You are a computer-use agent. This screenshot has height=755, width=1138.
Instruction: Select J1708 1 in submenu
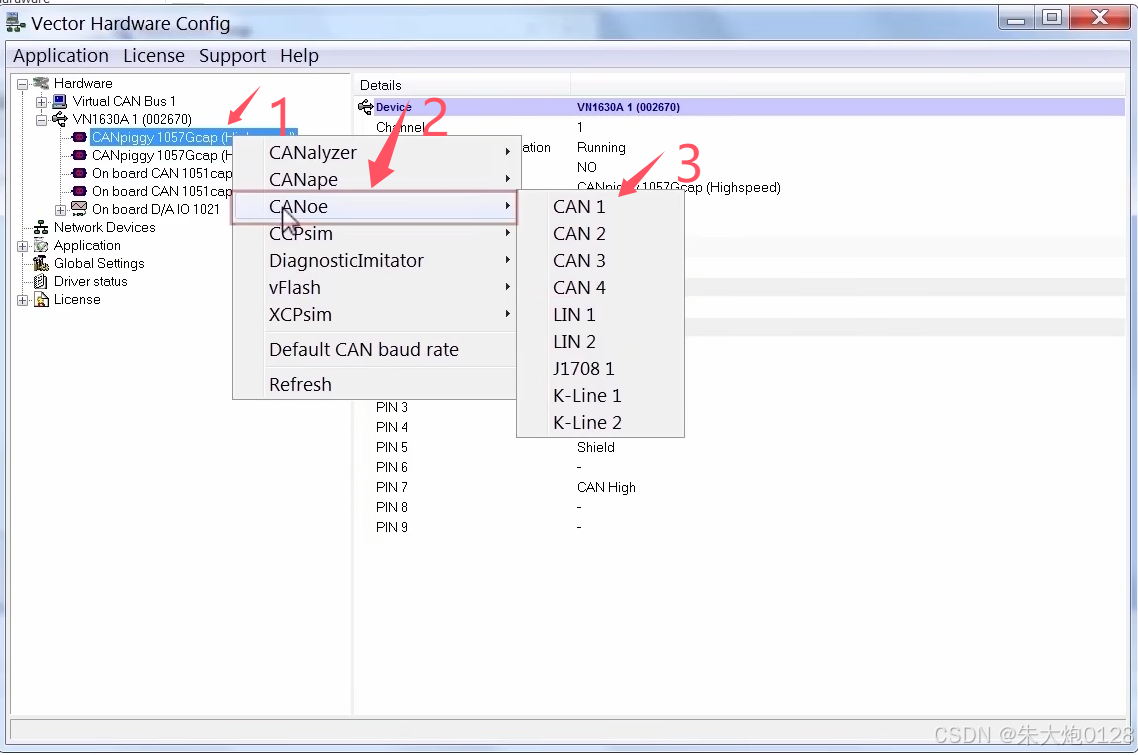[600, 369]
